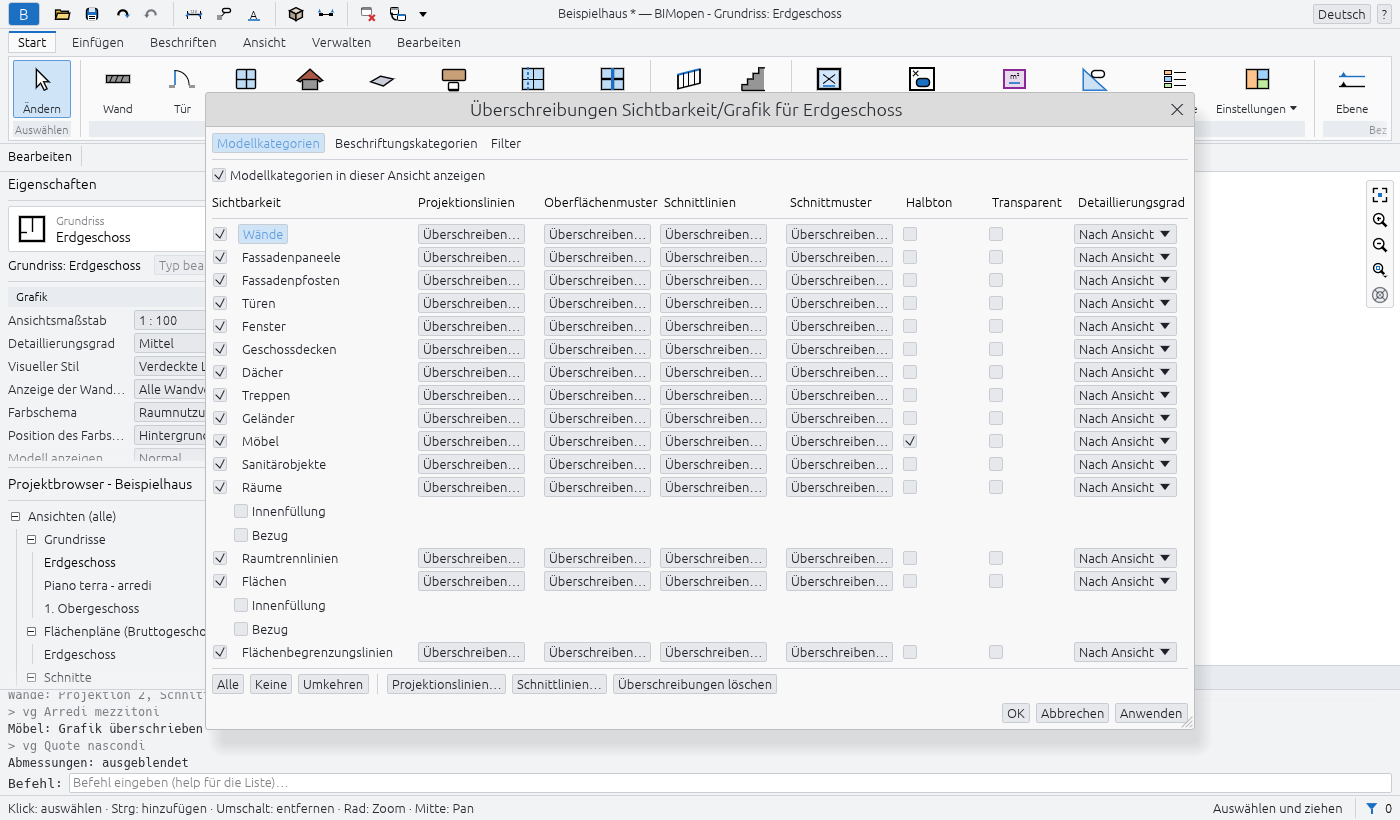
Task: Switch to Beschriftungskategorien tab
Action: (x=406, y=143)
